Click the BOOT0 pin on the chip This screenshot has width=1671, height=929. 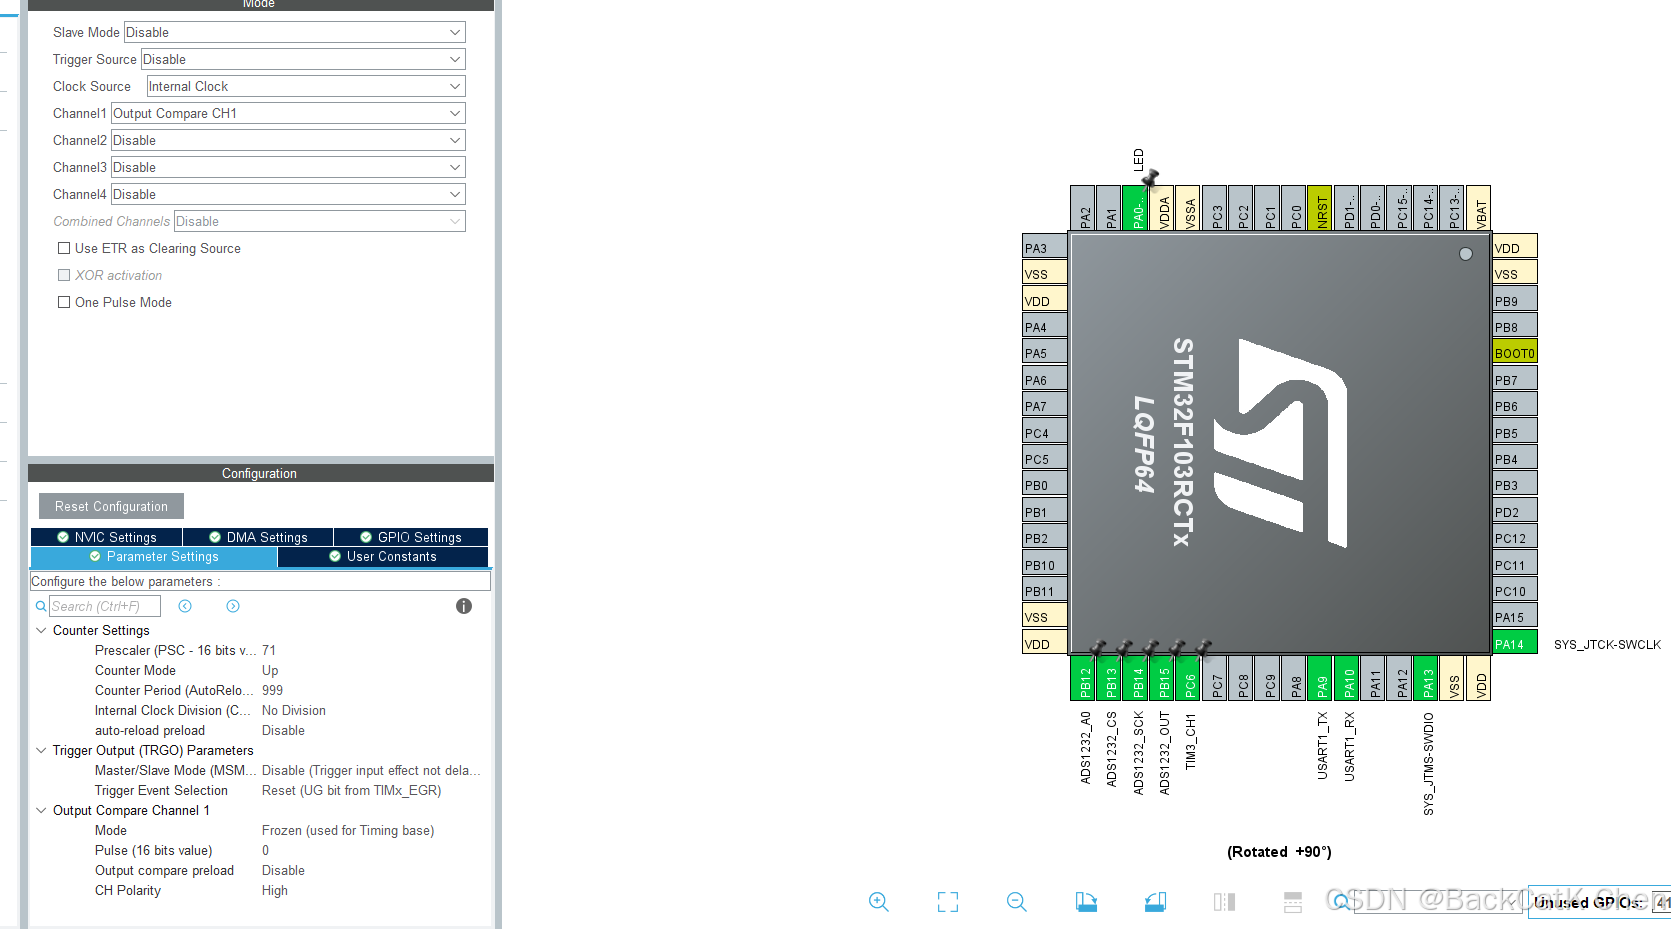tap(1515, 352)
